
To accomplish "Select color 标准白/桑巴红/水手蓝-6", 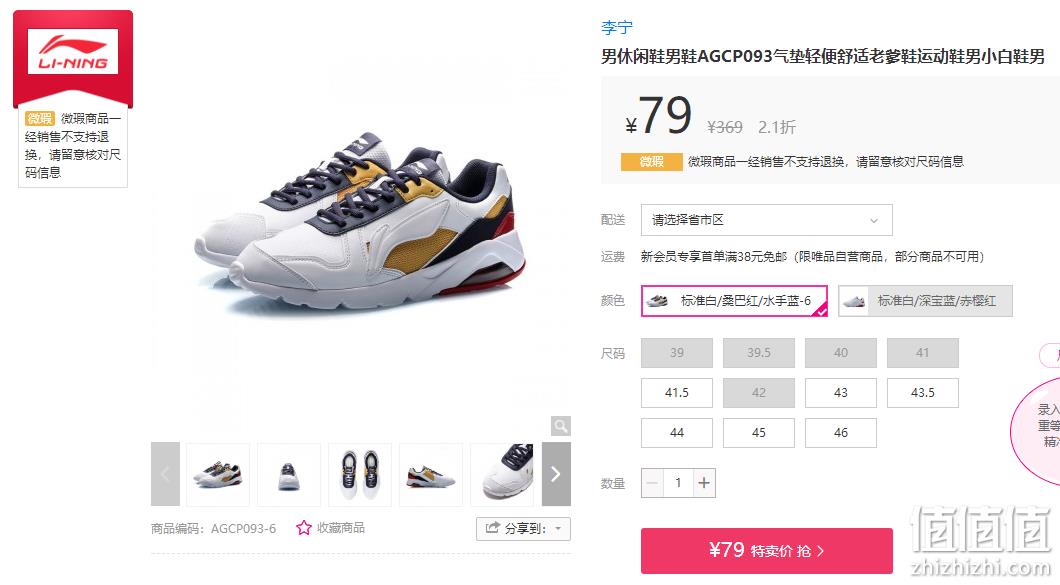I will click(x=734, y=301).
